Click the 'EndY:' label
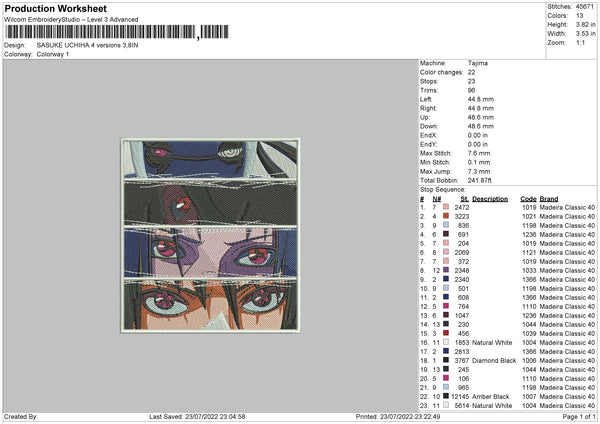The image size is (600, 424). pyautogui.click(x=429, y=144)
